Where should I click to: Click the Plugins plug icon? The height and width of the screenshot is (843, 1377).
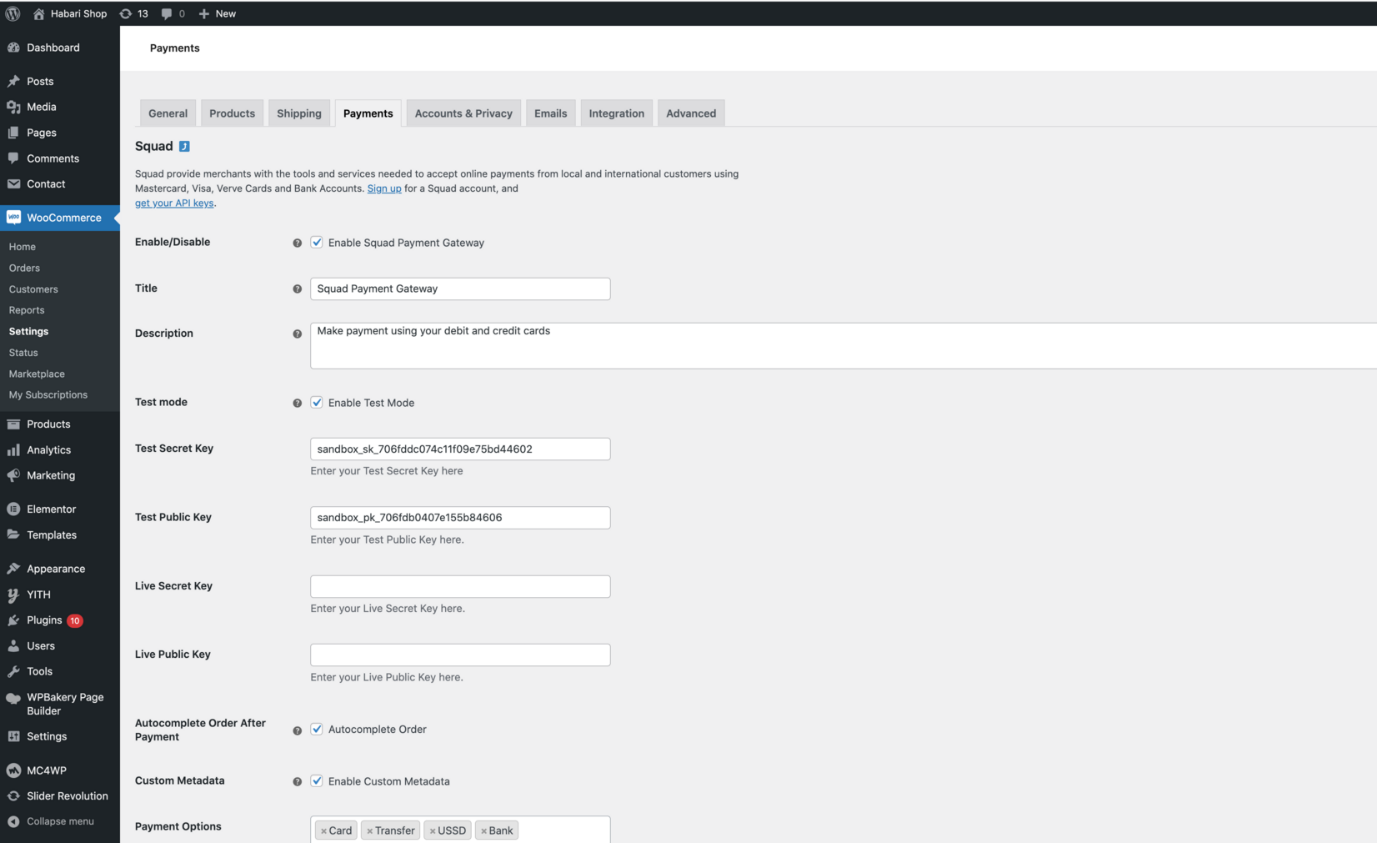pos(13,620)
